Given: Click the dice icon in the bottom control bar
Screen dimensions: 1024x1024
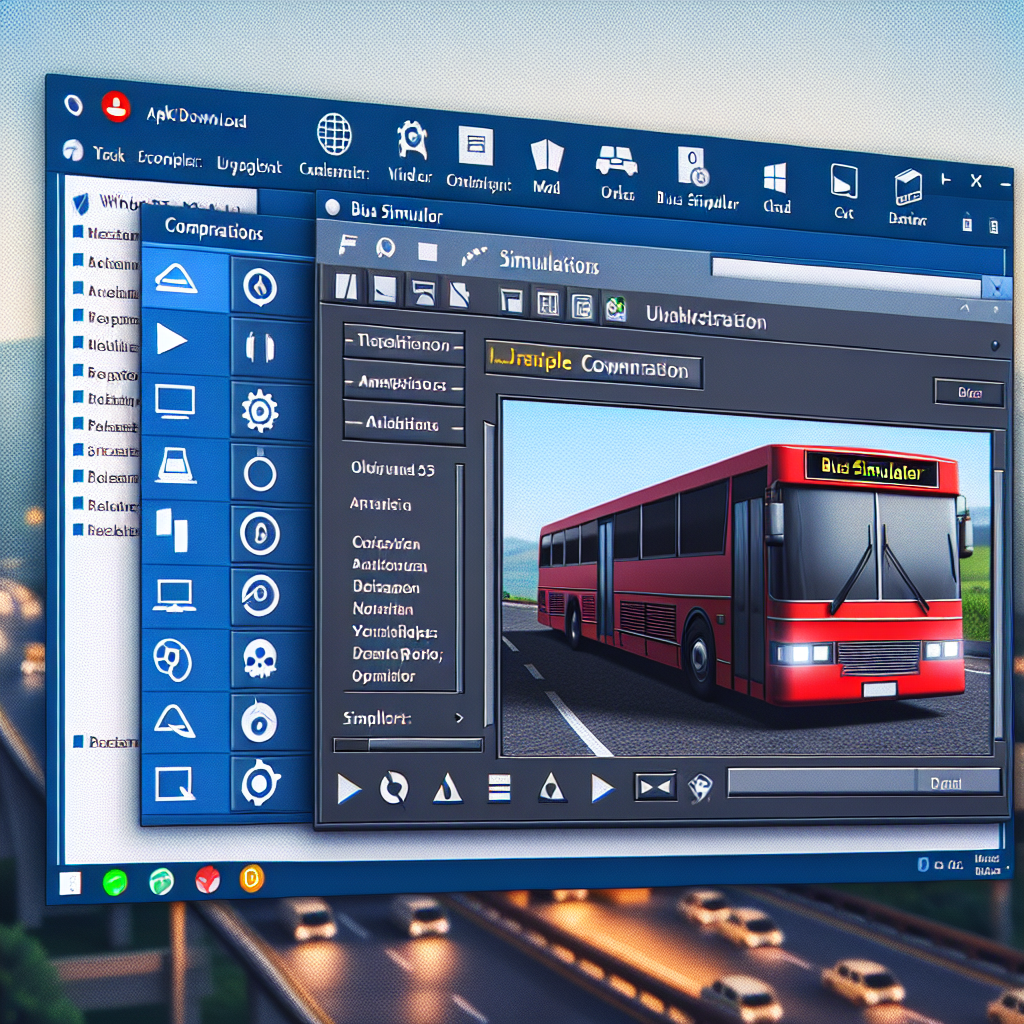Looking at the screenshot, I should [700, 788].
